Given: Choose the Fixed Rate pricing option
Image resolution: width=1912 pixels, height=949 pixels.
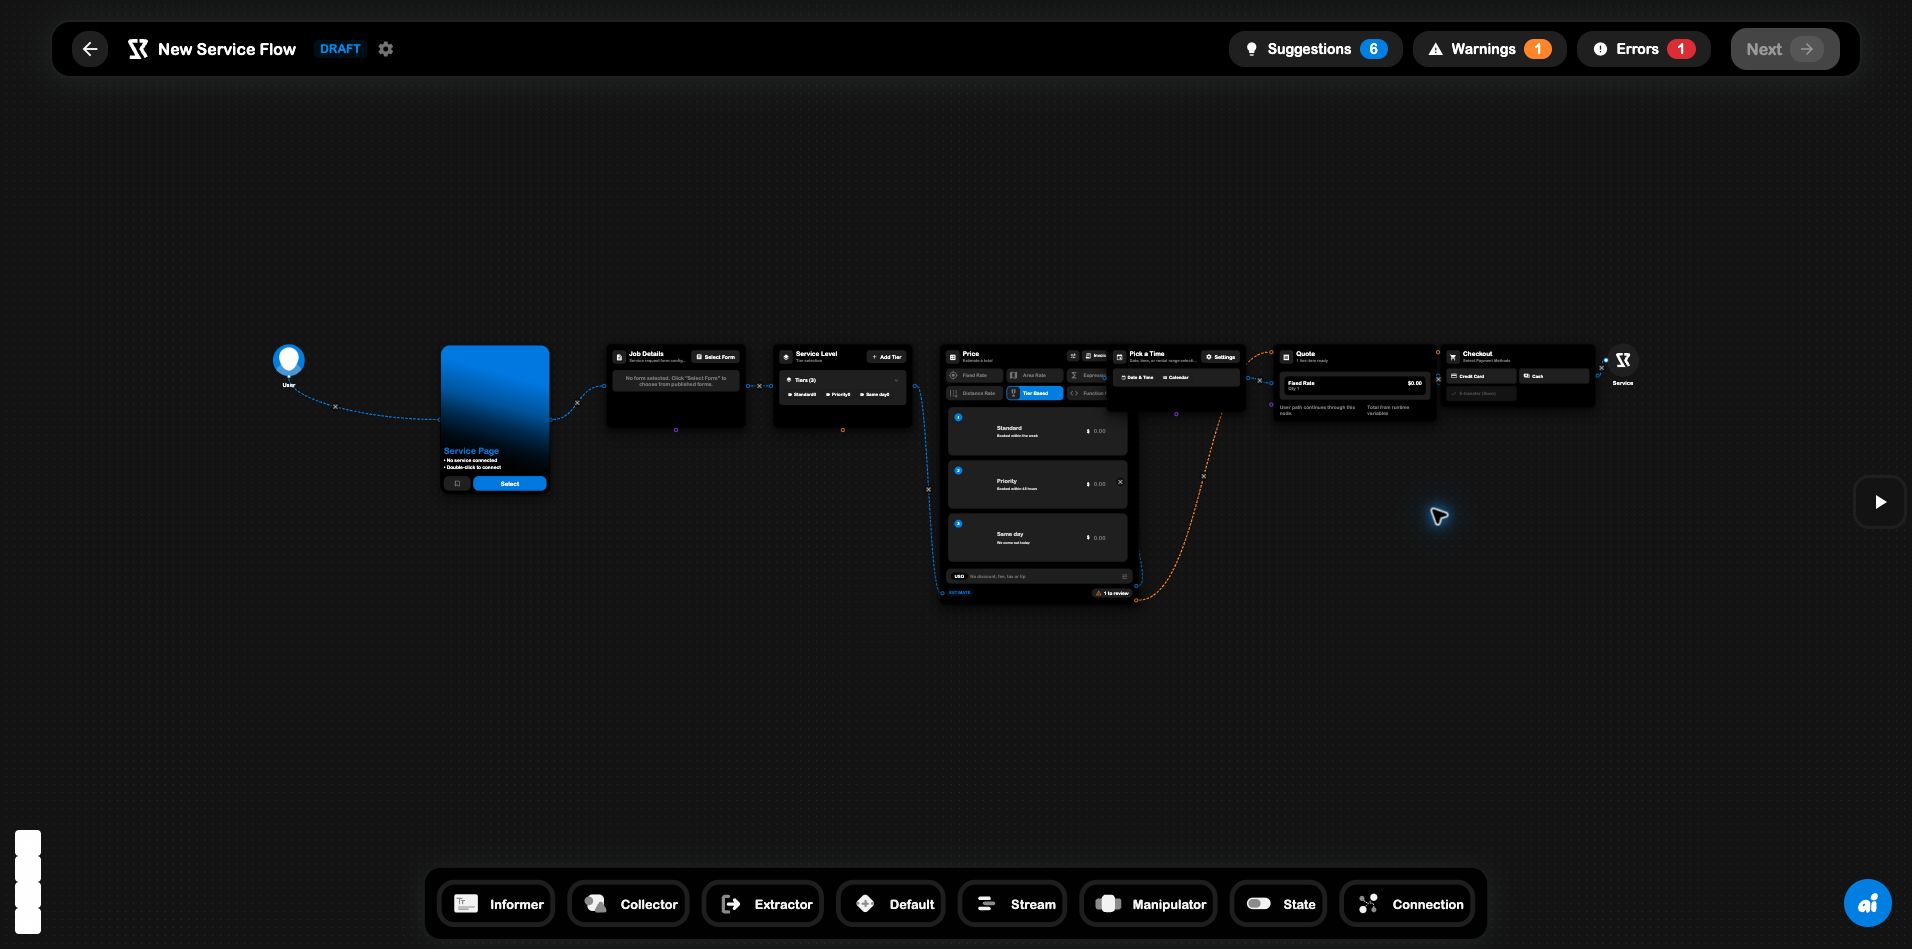Looking at the screenshot, I should pyautogui.click(x=974, y=376).
